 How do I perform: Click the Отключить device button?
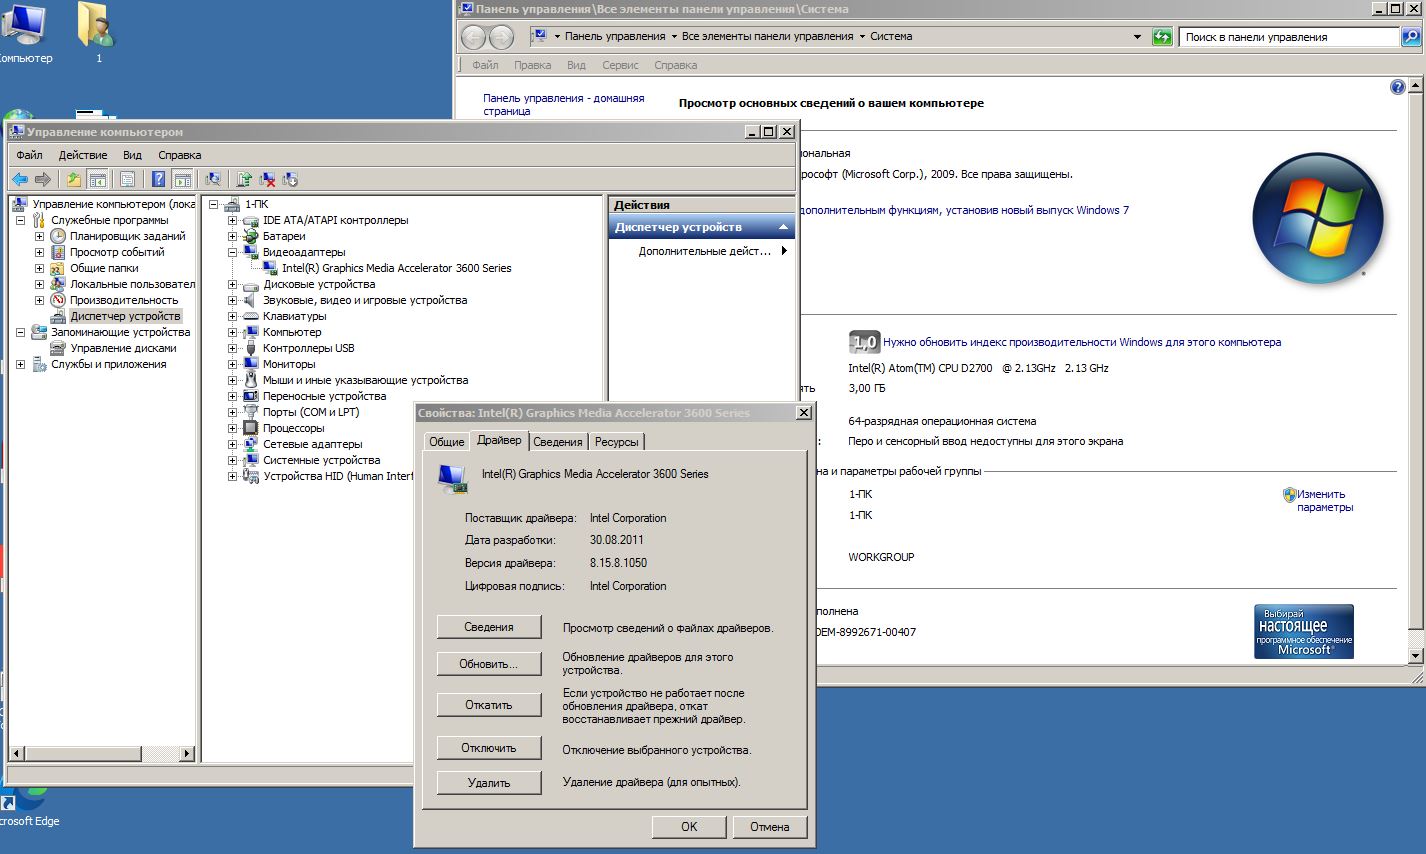point(489,748)
